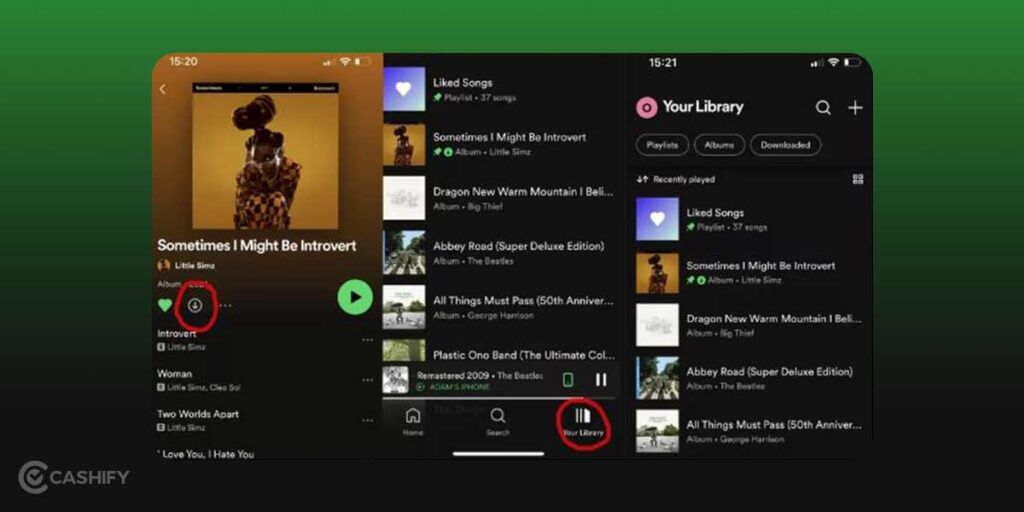Screen dimensions: 1024x512
Task: Open the device picker icon beside pause
Action: 568,379
